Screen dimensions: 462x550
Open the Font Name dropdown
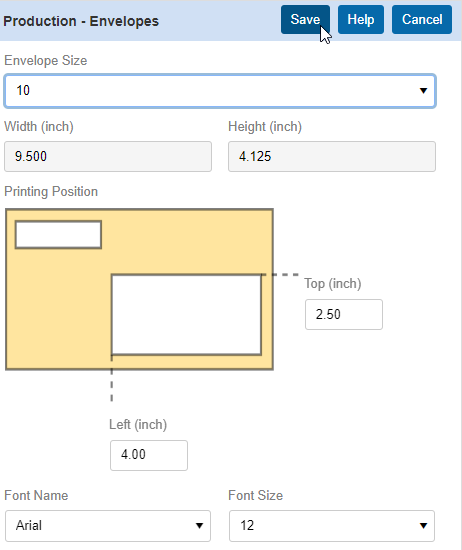click(108, 526)
